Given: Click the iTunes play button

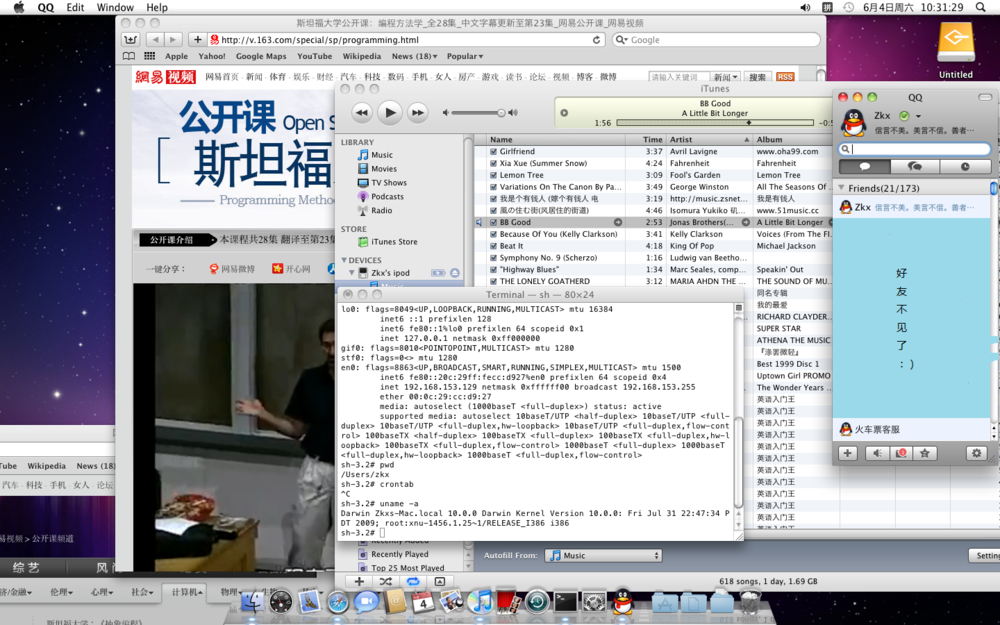Looking at the screenshot, I should tap(390, 113).
